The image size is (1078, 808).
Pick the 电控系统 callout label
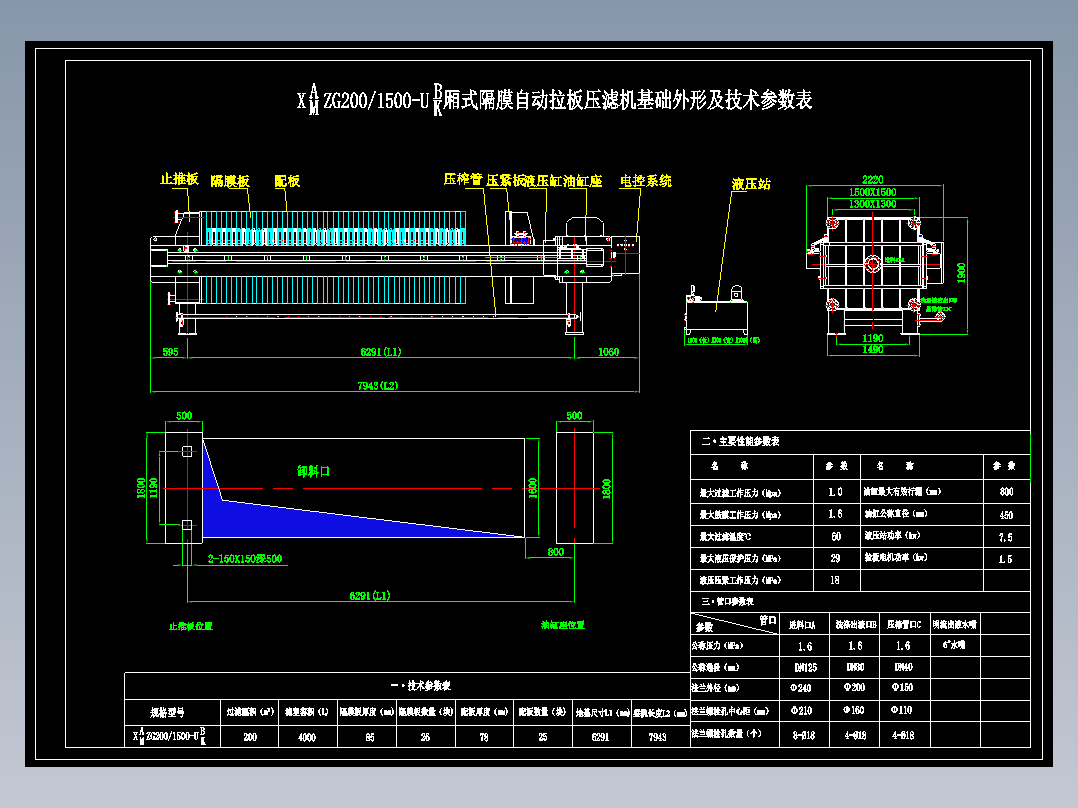(x=646, y=181)
